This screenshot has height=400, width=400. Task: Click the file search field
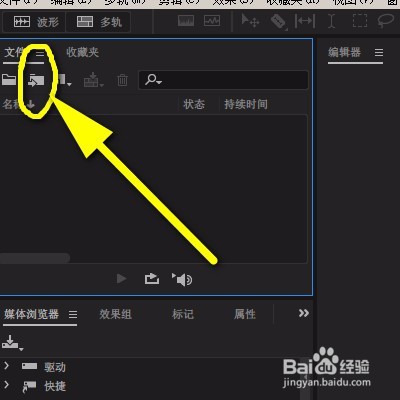(x=223, y=80)
